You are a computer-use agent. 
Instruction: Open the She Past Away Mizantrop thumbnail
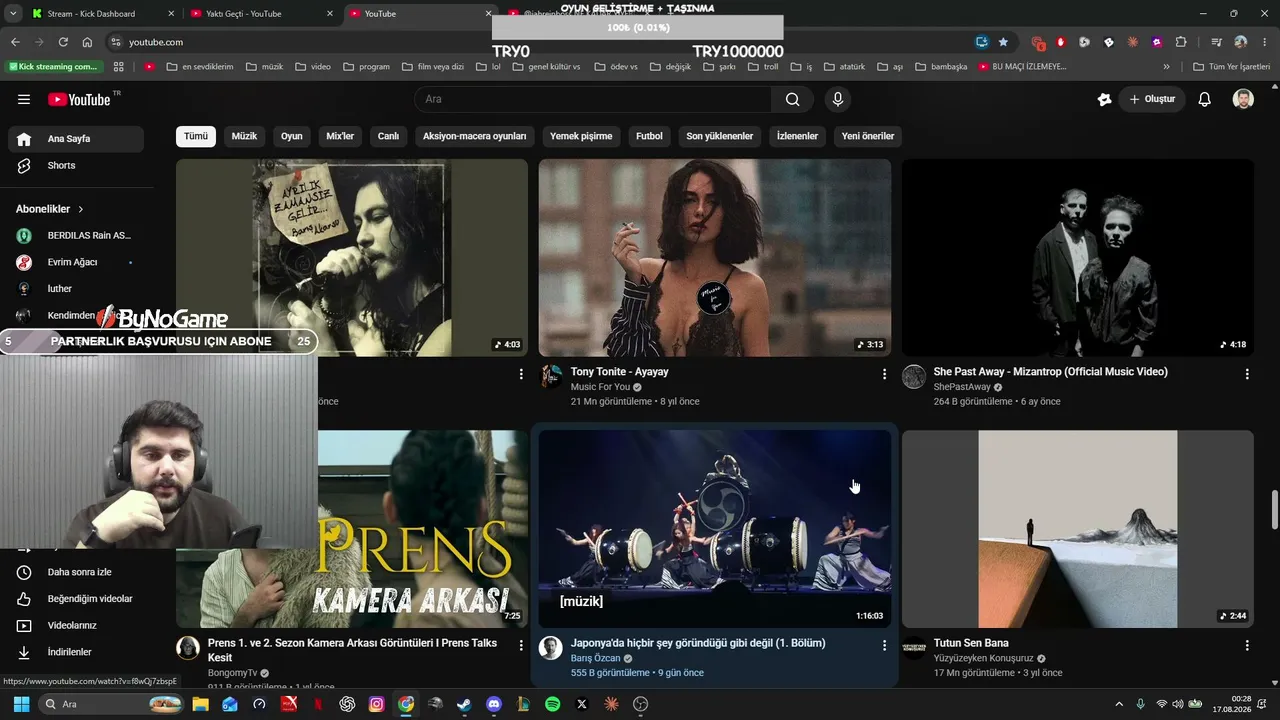coord(1078,257)
